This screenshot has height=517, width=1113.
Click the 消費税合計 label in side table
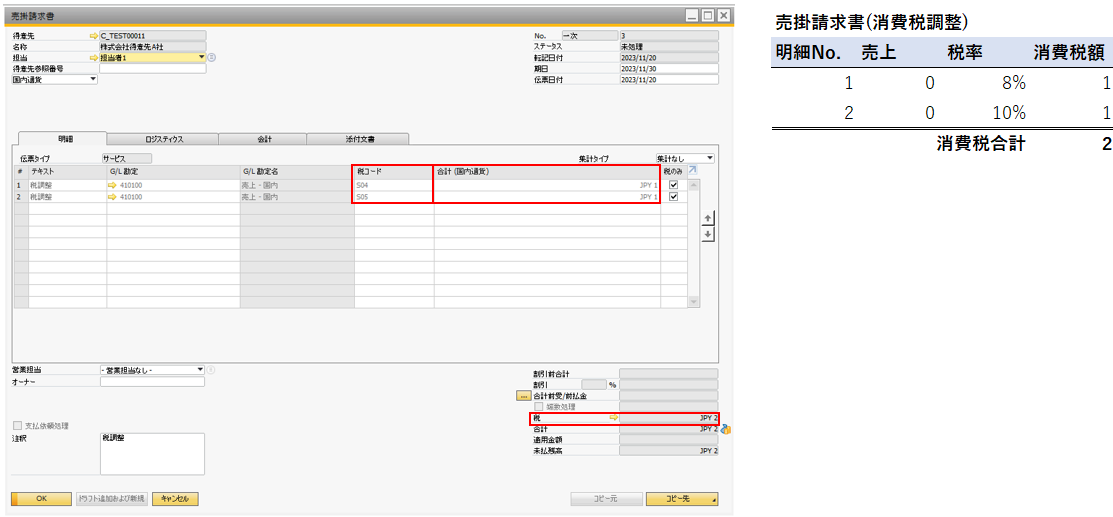tap(980, 143)
